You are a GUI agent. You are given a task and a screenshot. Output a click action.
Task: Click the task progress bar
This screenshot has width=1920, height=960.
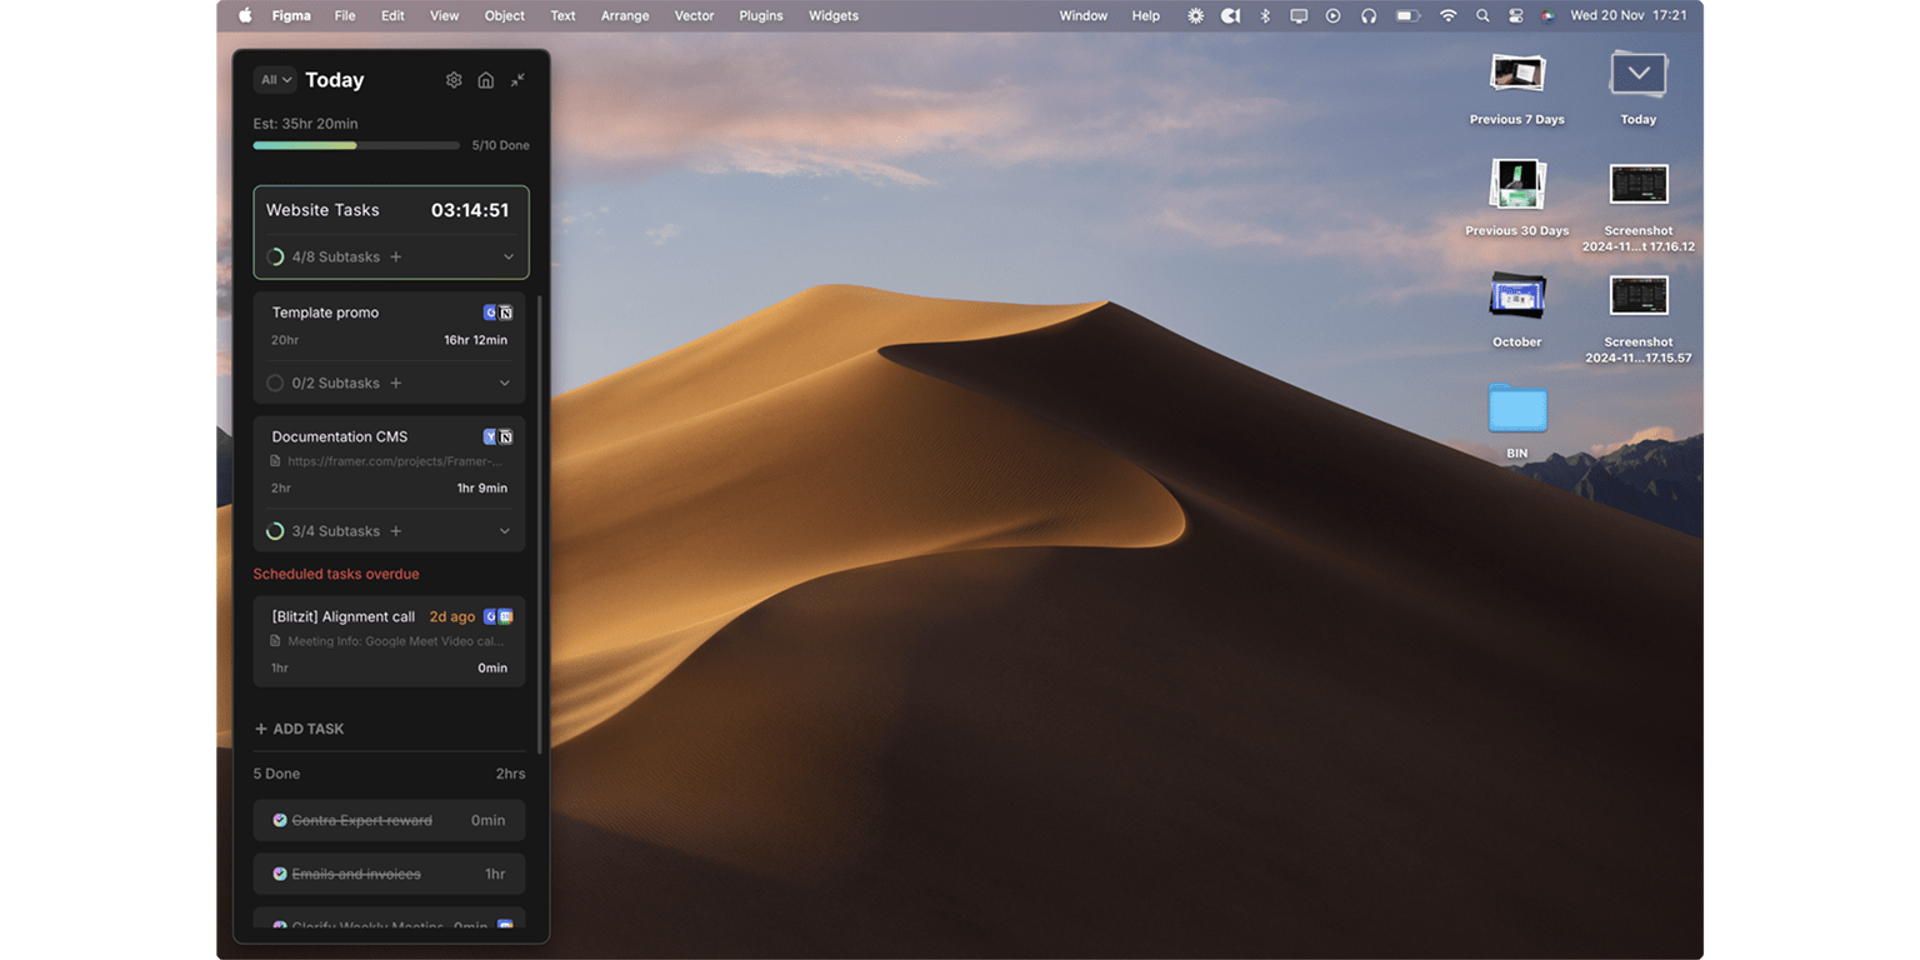tap(356, 146)
